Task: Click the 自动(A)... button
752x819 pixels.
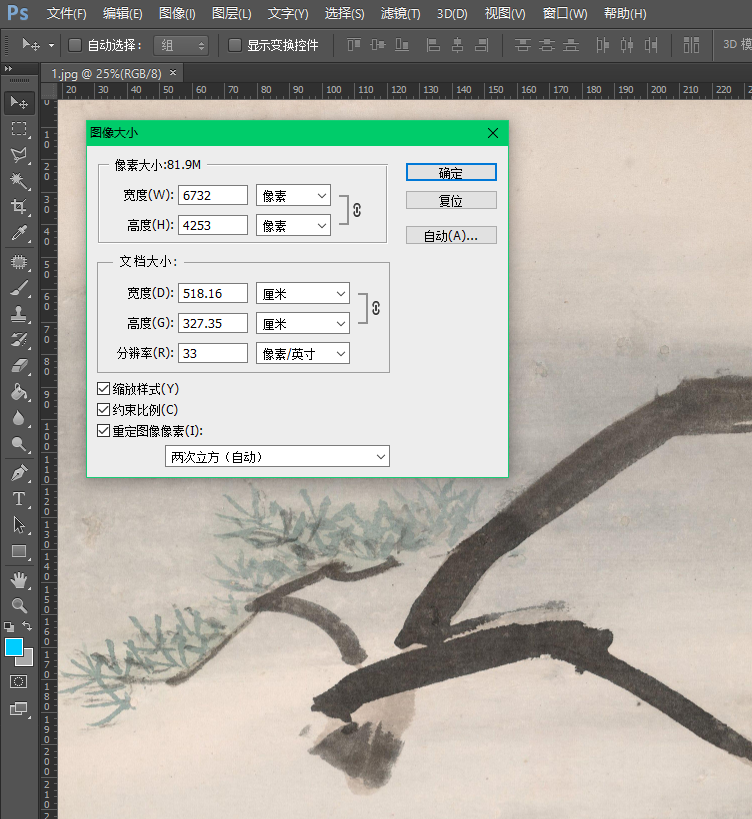Action: [451, 236]
